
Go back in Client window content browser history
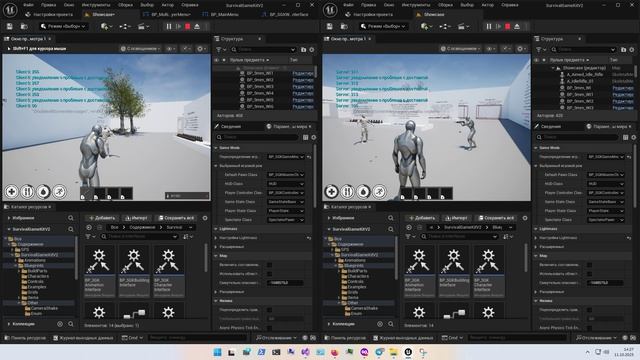pyautogui.click(x=89, y=227)
